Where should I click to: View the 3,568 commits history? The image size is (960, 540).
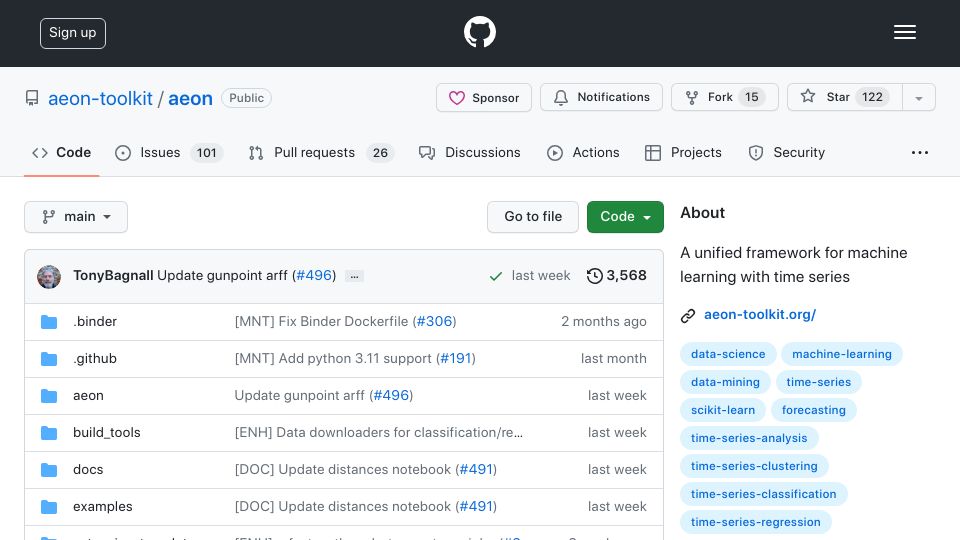point(617,276)
